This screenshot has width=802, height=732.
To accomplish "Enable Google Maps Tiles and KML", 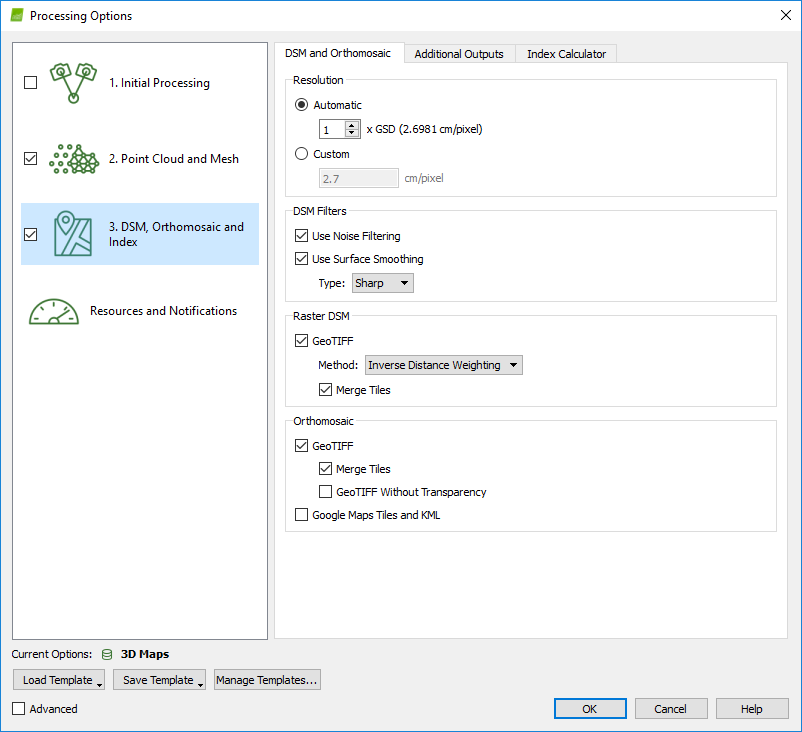I will [302, 516].
